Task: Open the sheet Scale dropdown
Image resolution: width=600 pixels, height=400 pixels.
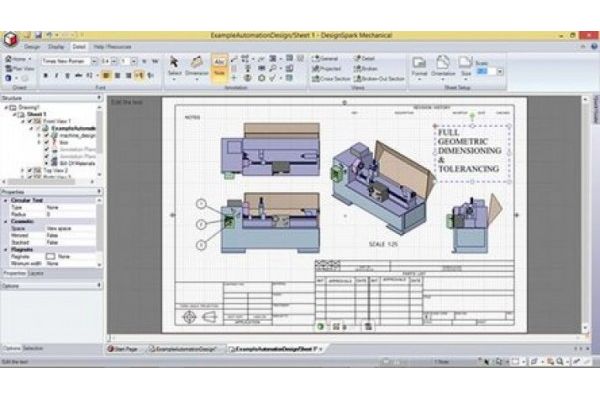Action: click(x=500, y=72)
